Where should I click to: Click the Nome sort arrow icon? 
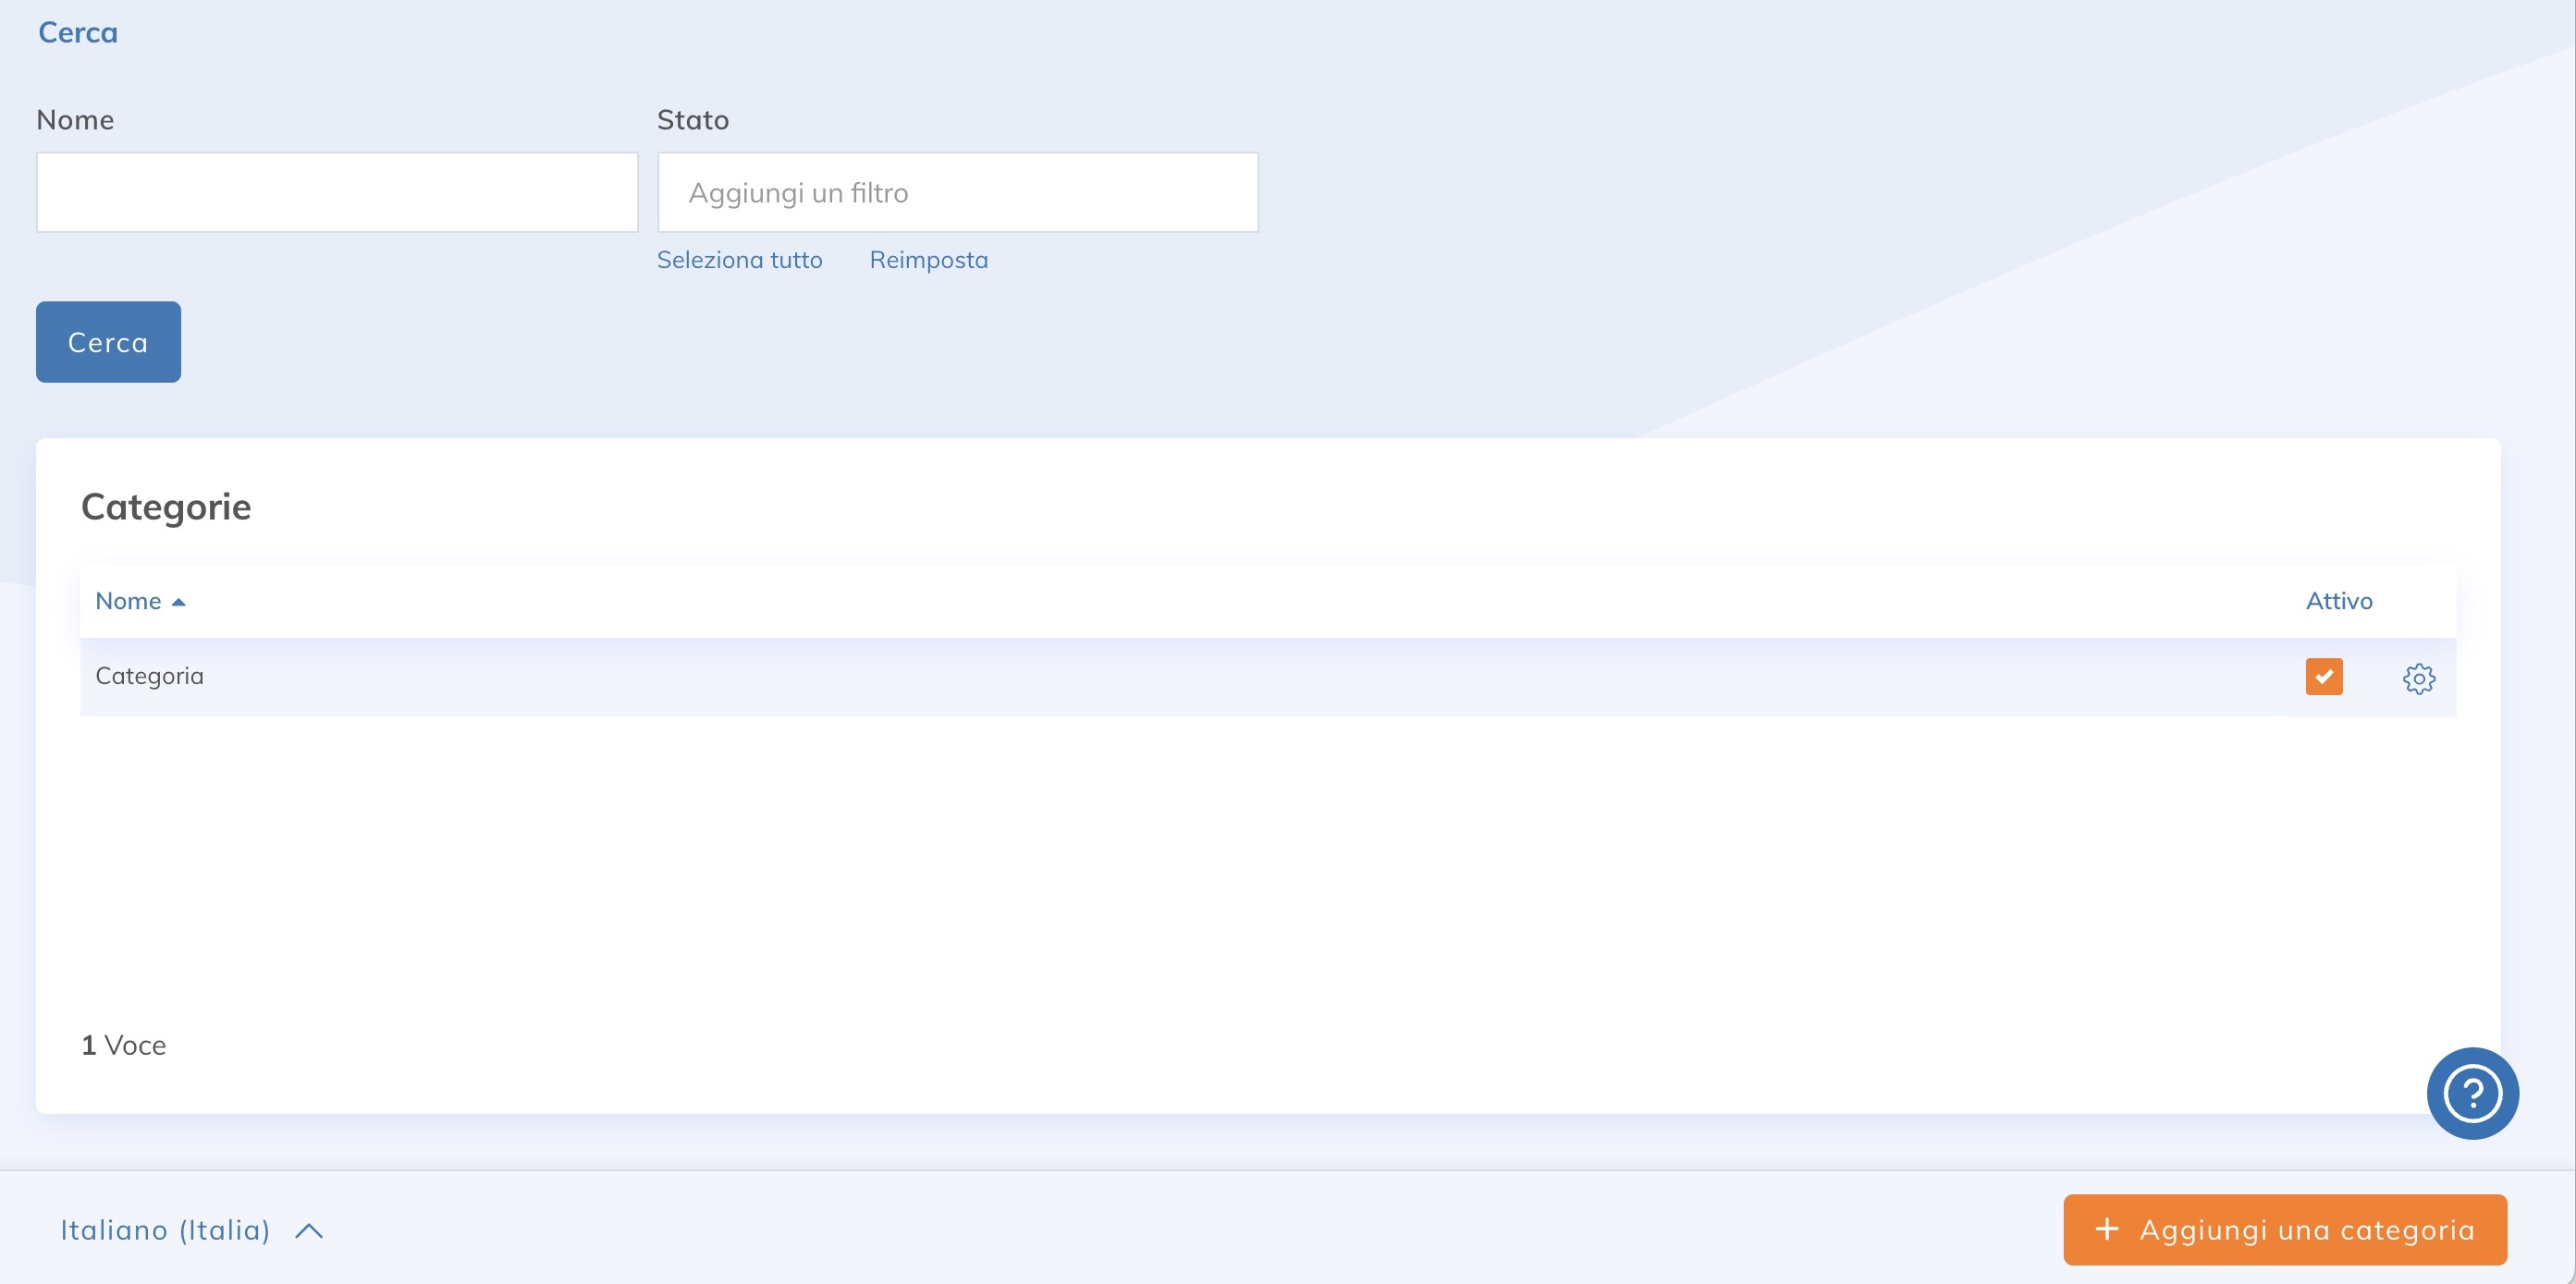point(179,602)
